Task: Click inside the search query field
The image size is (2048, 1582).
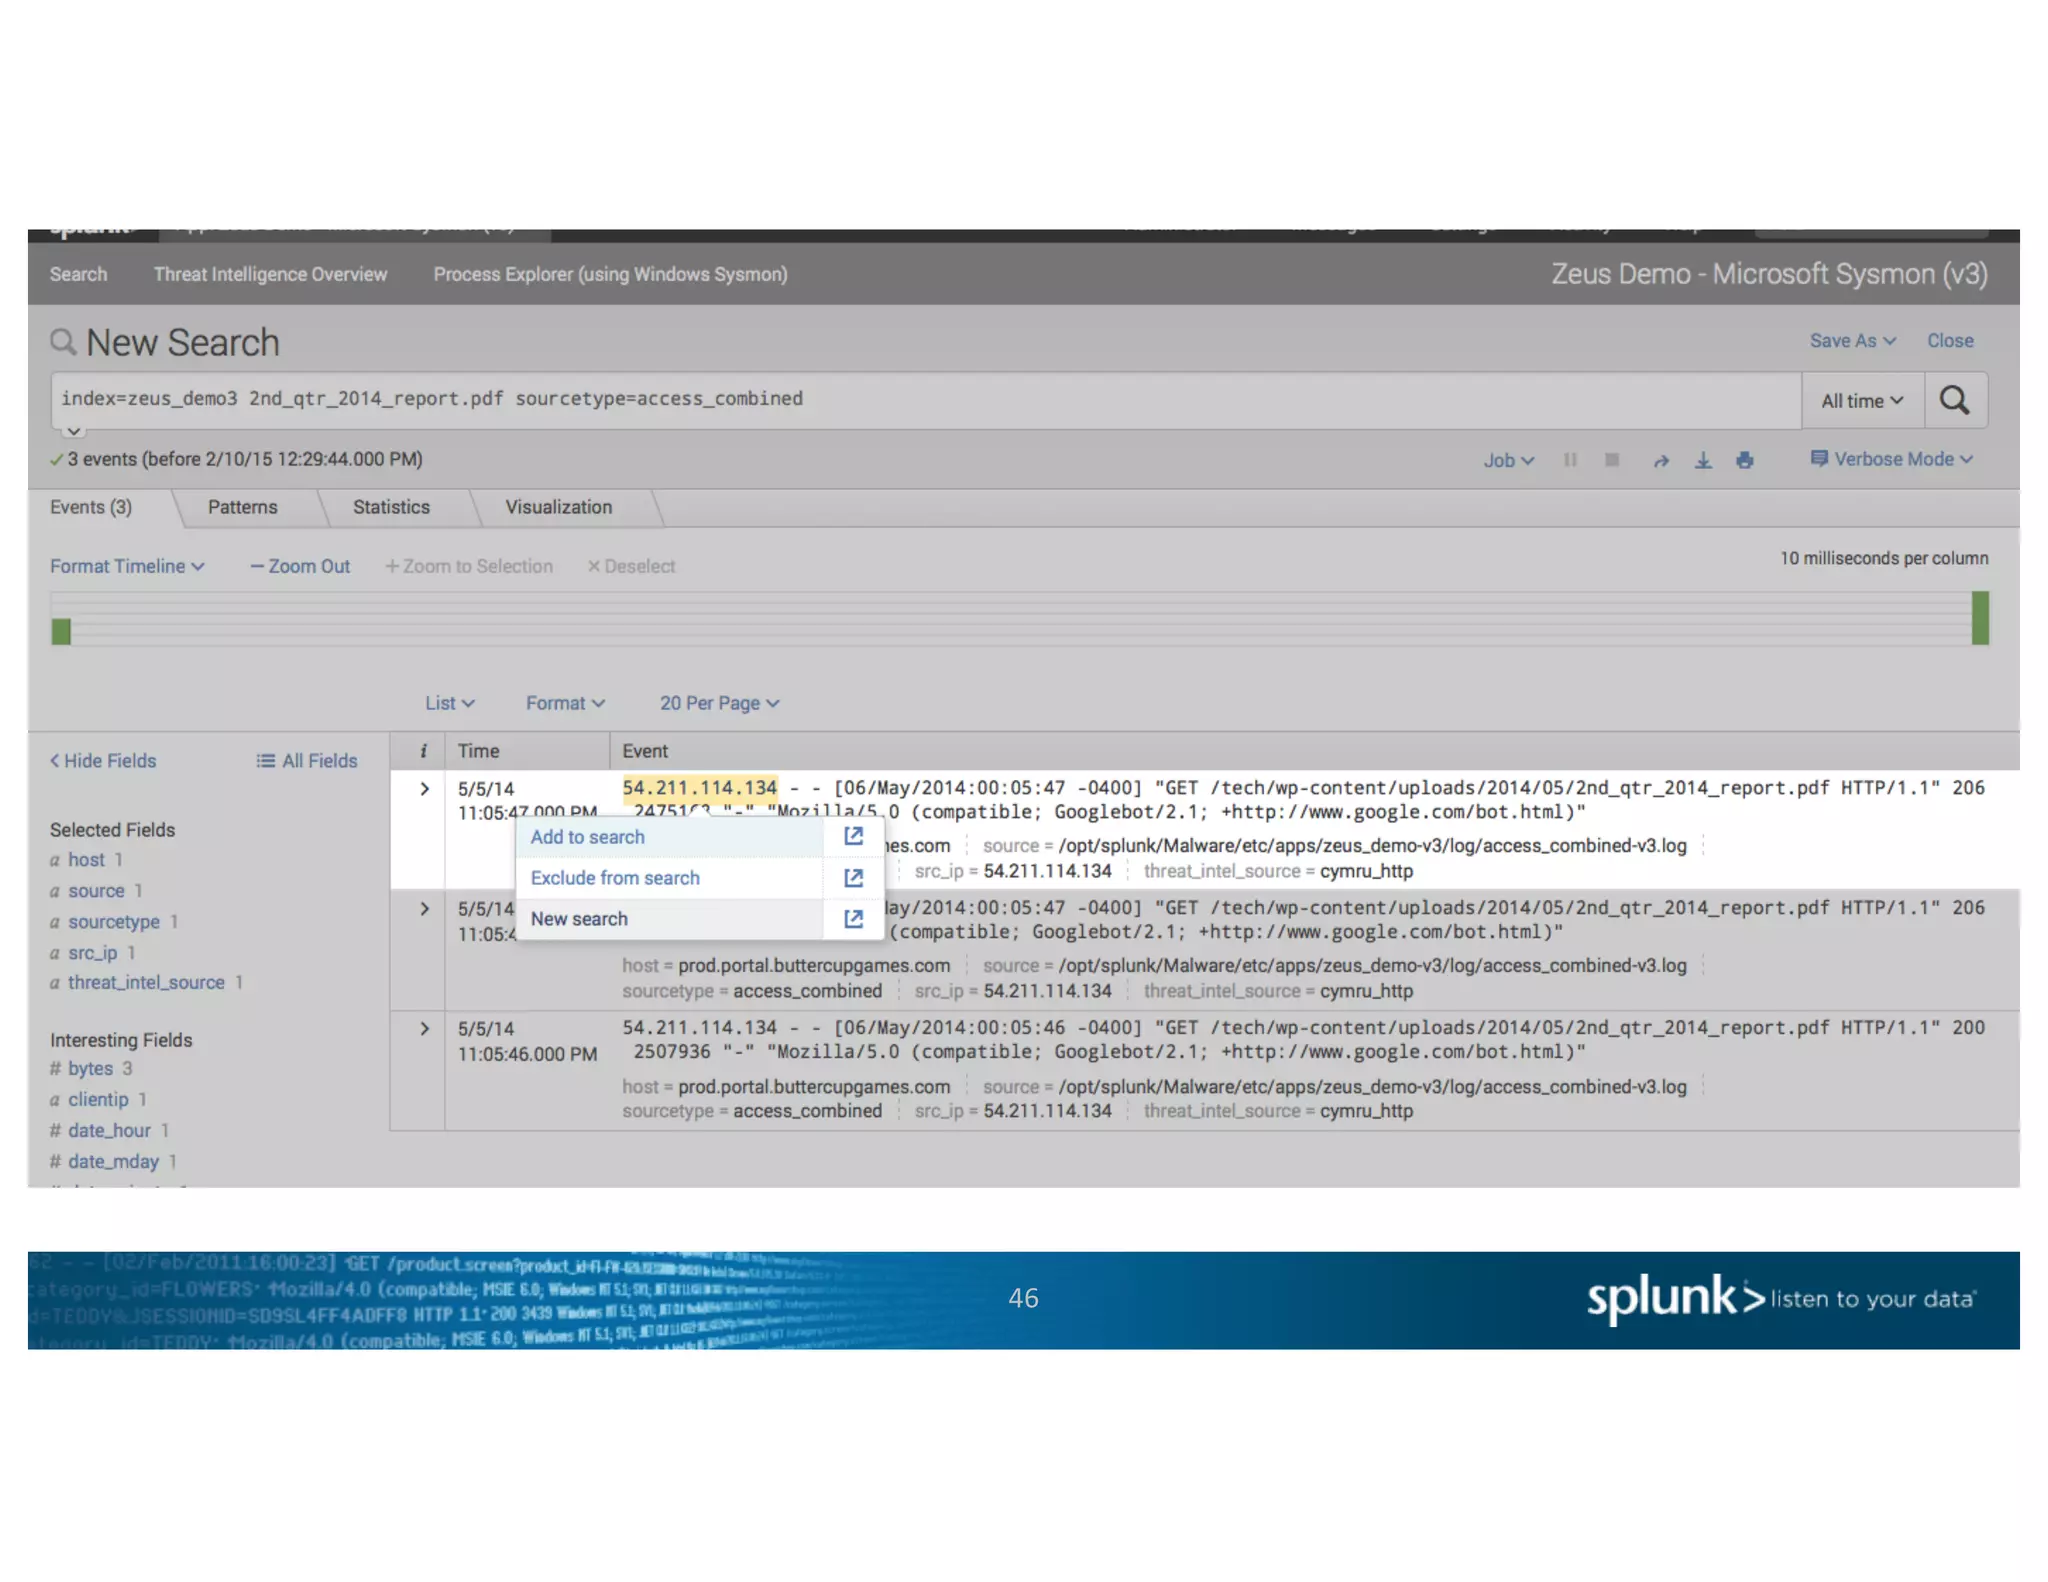Action: [x=900, y=399]
